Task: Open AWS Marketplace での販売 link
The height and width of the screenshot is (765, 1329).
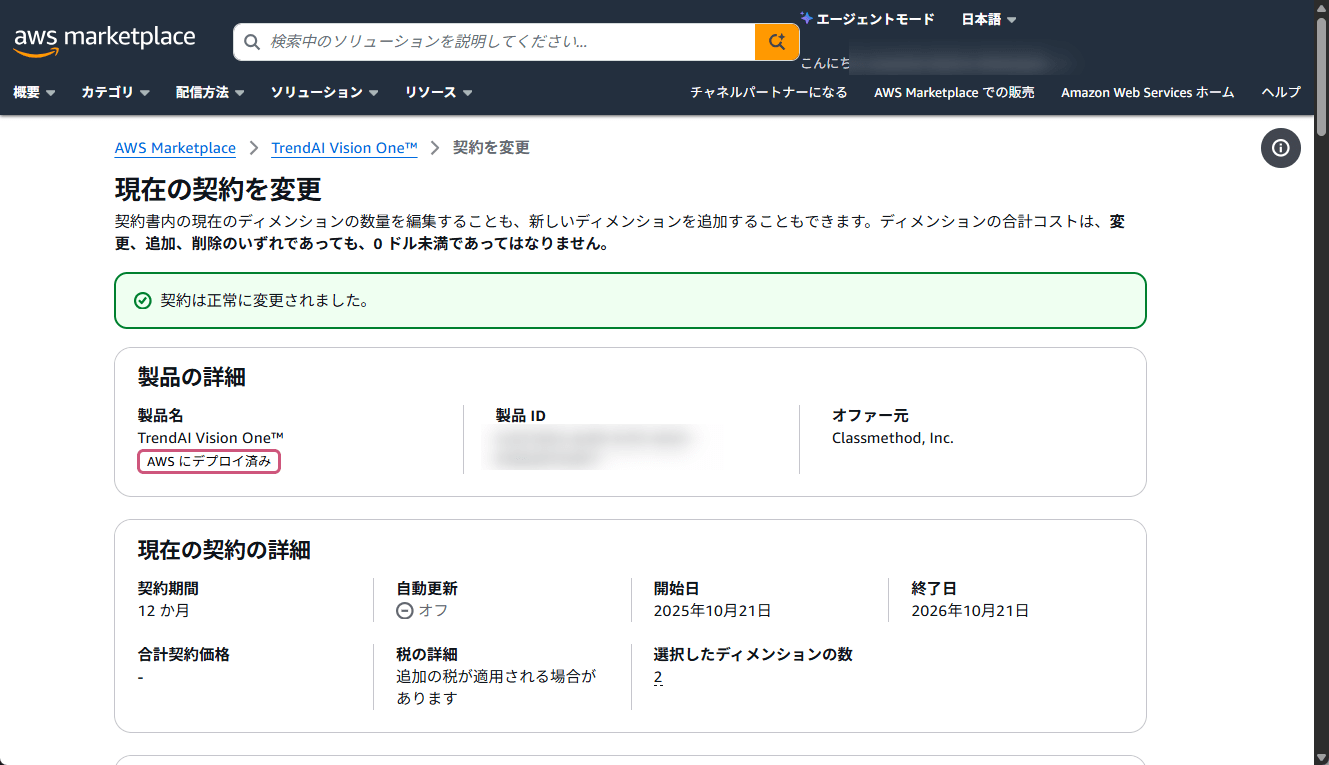Action: [x=954, y=92]
